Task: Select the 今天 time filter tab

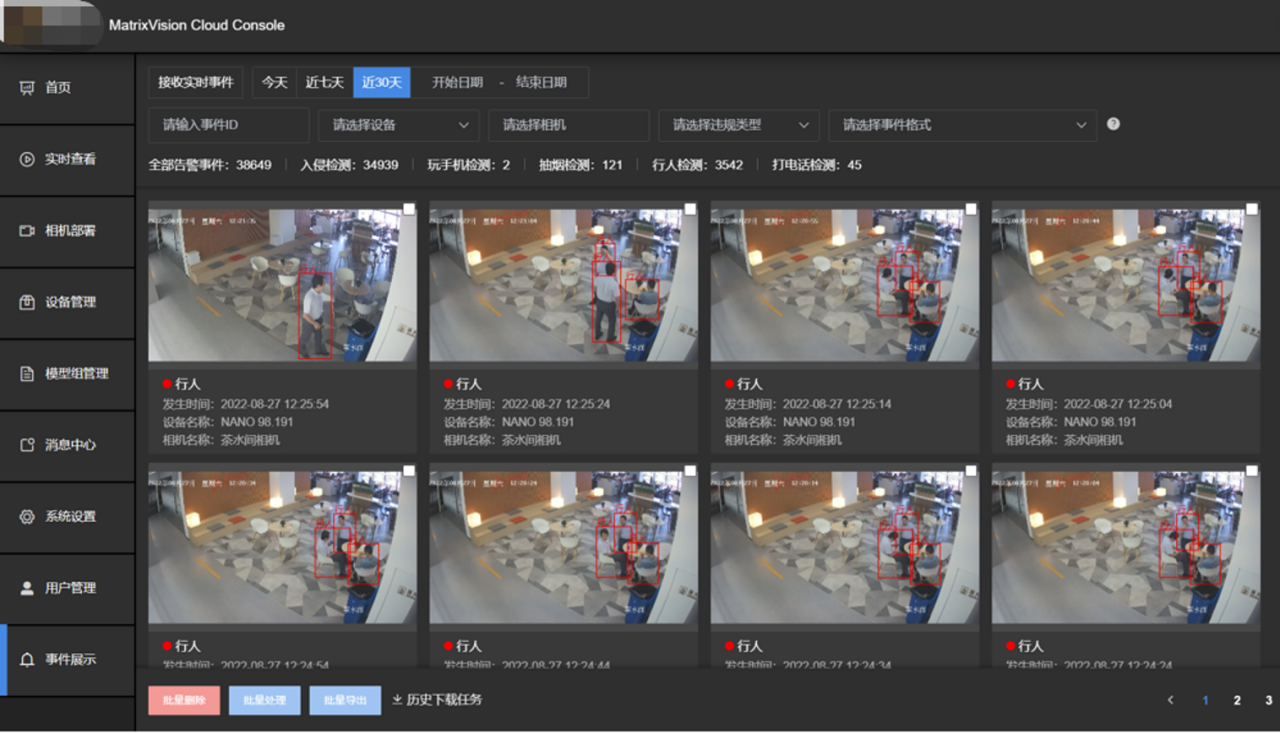Action: coord(275,83)
